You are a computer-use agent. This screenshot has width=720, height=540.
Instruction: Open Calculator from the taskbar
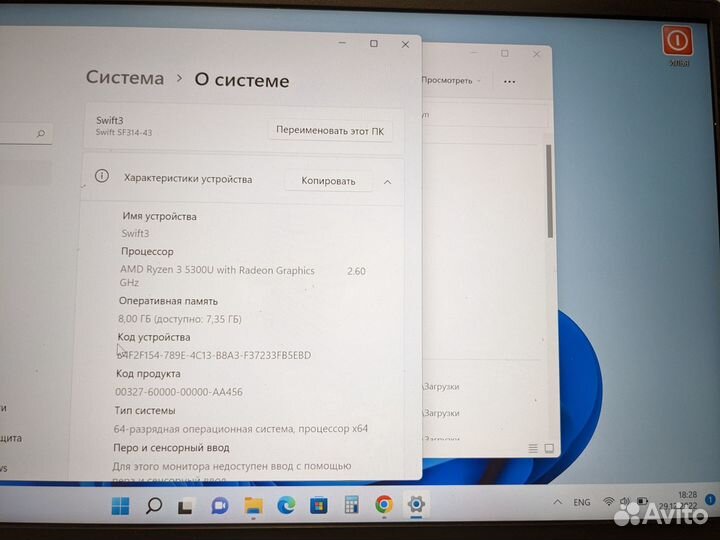coord(351,505)
